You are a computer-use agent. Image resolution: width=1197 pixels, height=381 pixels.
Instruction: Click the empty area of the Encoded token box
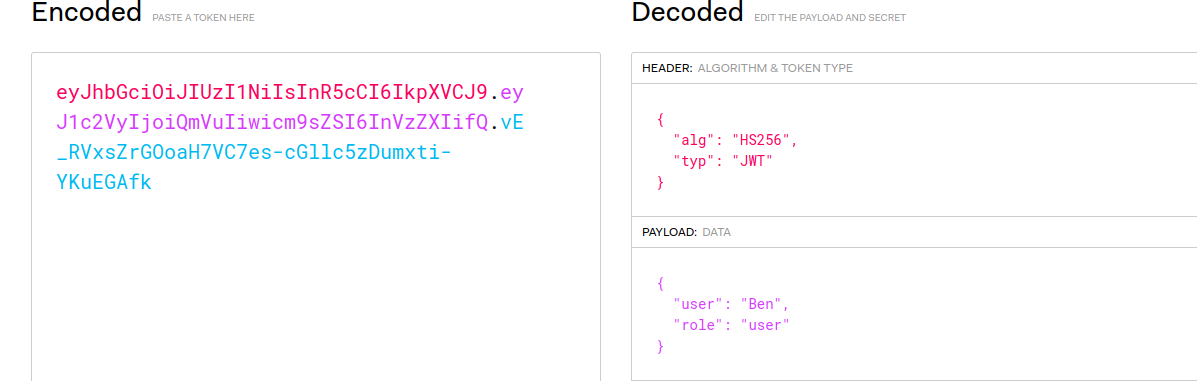(x=315, y=290)
